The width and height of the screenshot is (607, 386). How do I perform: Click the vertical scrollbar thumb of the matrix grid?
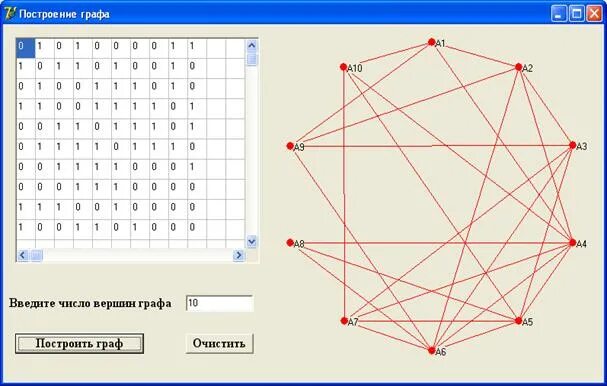[x=252, y=59]
